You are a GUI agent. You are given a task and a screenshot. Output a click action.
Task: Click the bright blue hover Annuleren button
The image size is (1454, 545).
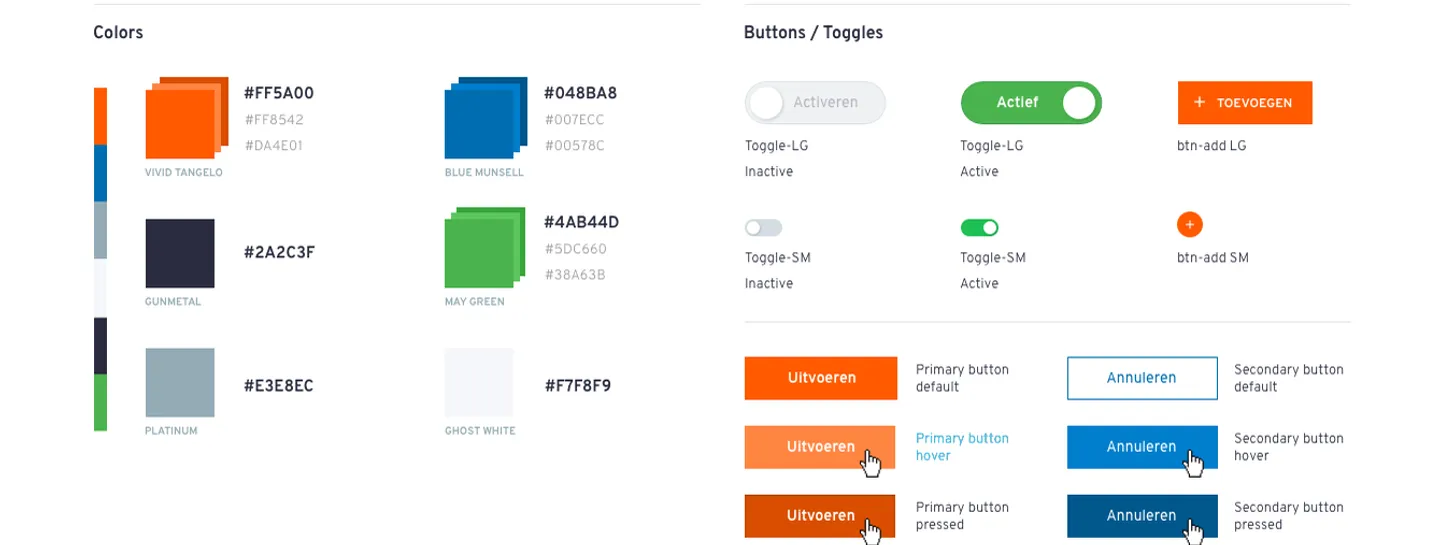[1142, 447]
